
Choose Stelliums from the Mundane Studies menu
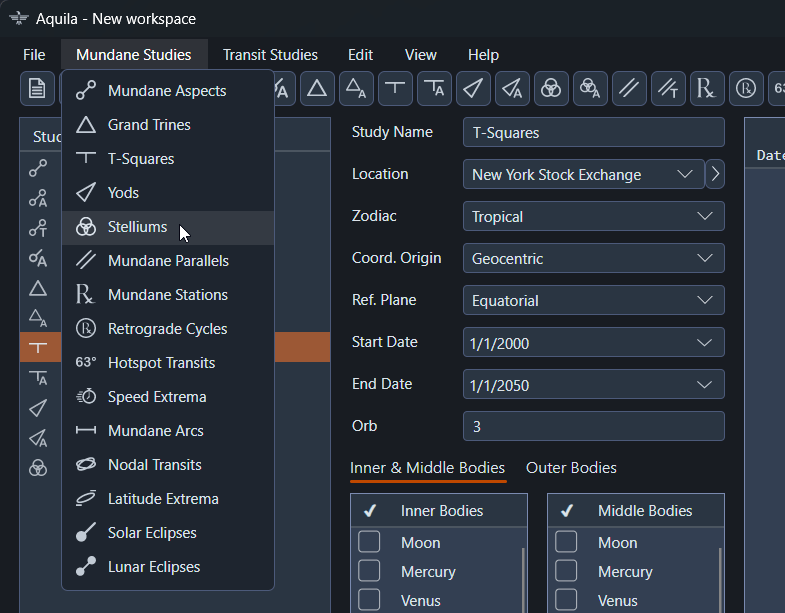[168, 227]
